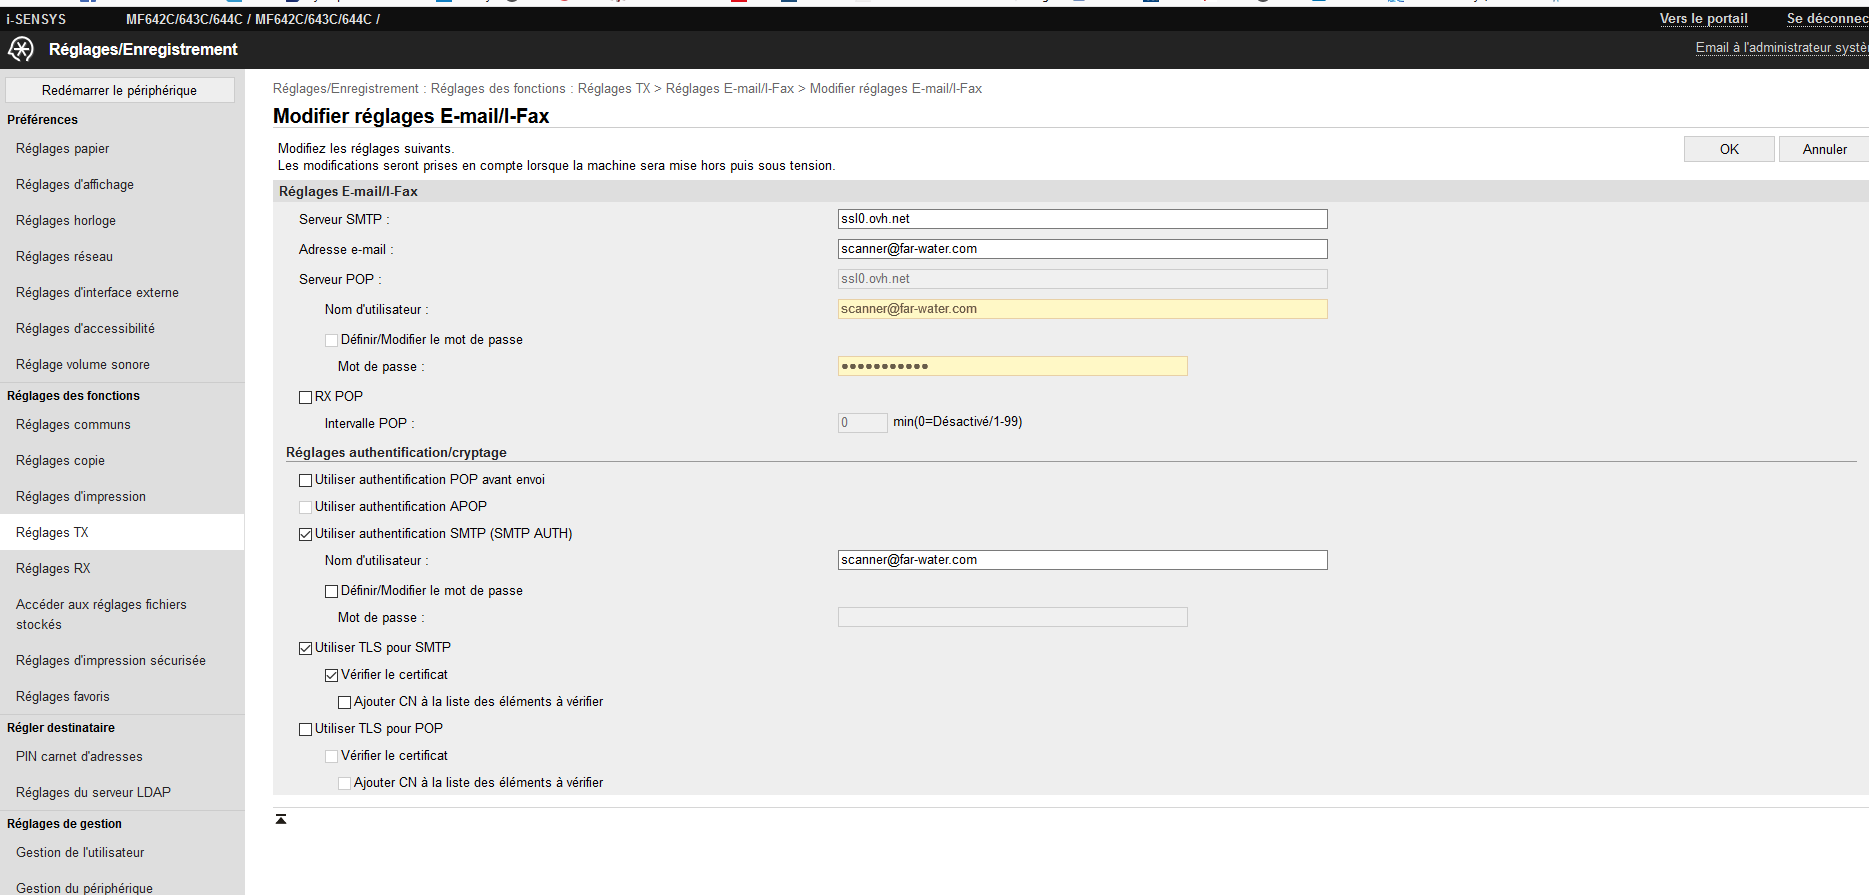Open Réglages réseau from Préférences
This screenshot has width=1869, height=895.
64,257
